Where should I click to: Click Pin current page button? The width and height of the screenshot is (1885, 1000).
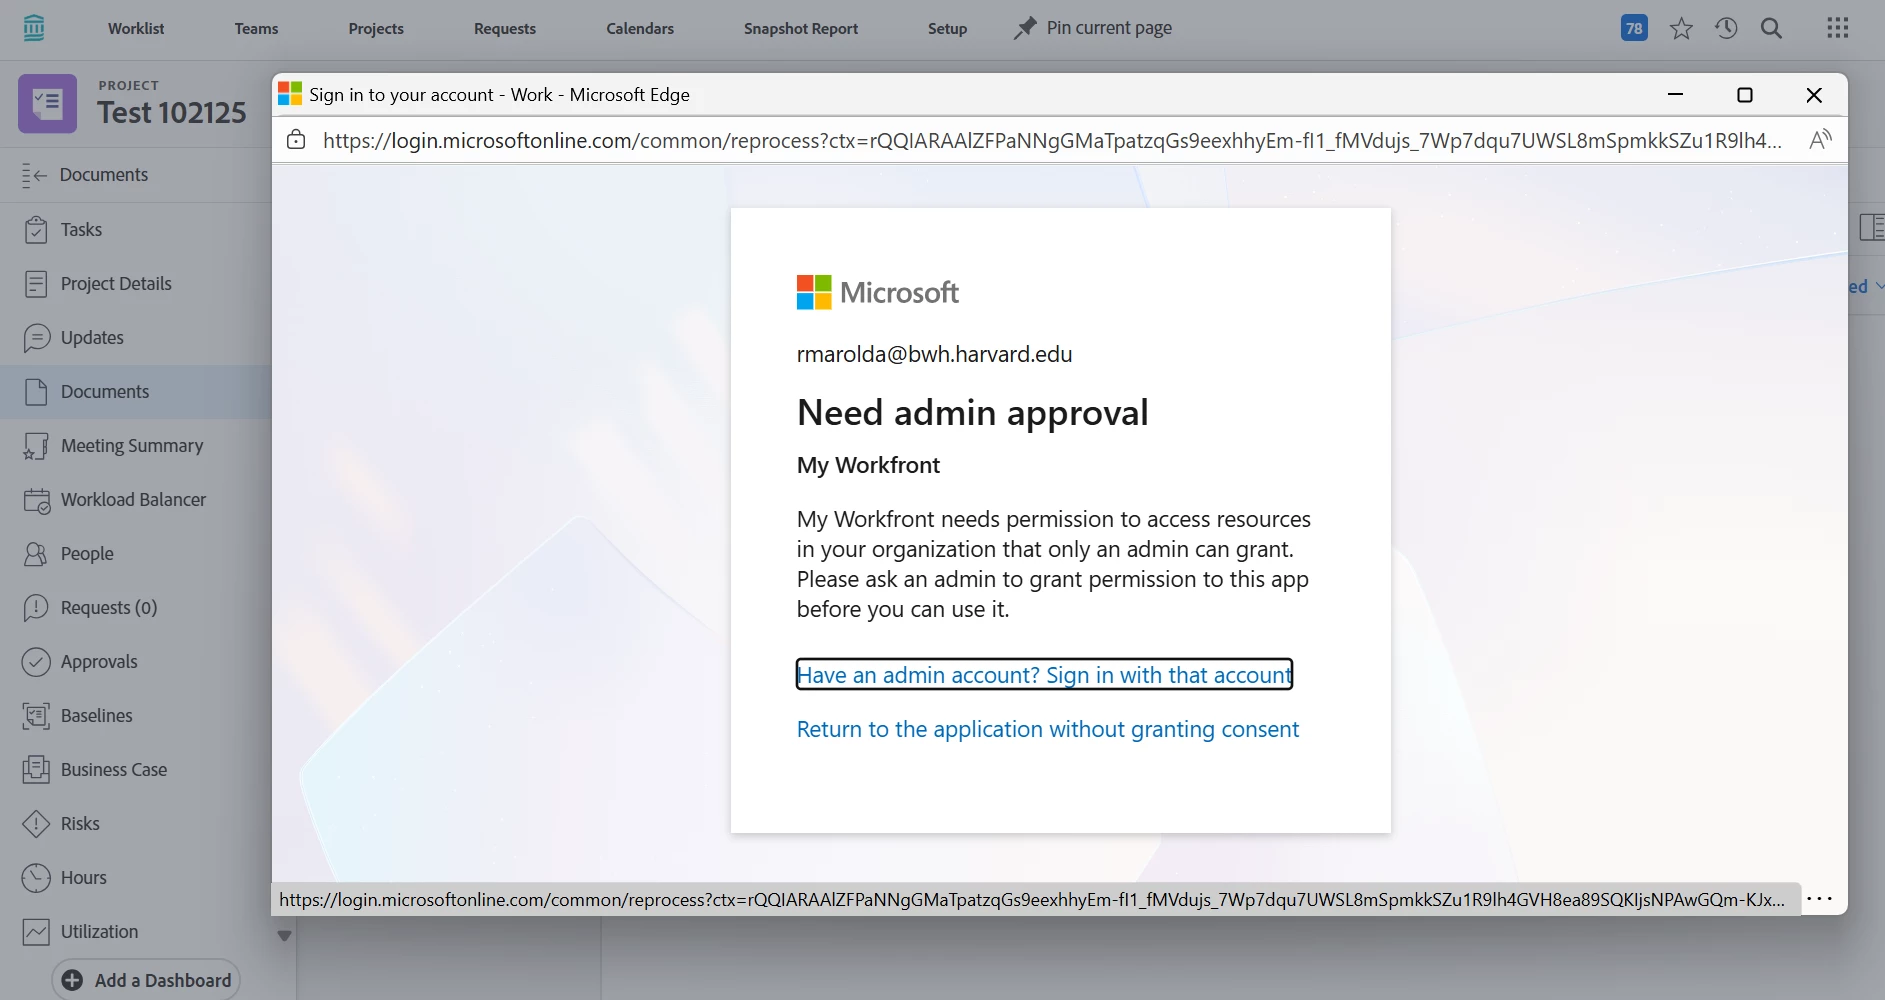[1092, 28]
